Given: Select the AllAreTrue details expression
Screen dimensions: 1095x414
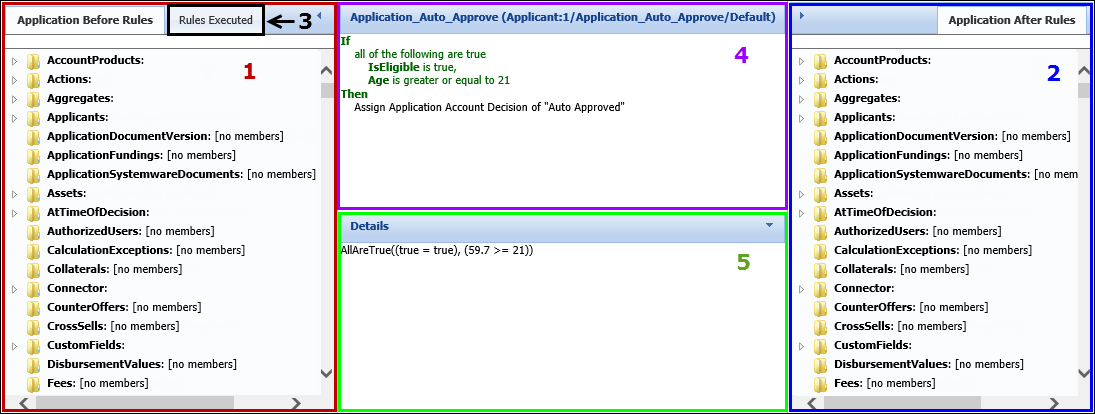Looking at the screenshot, I should point(437,250).
